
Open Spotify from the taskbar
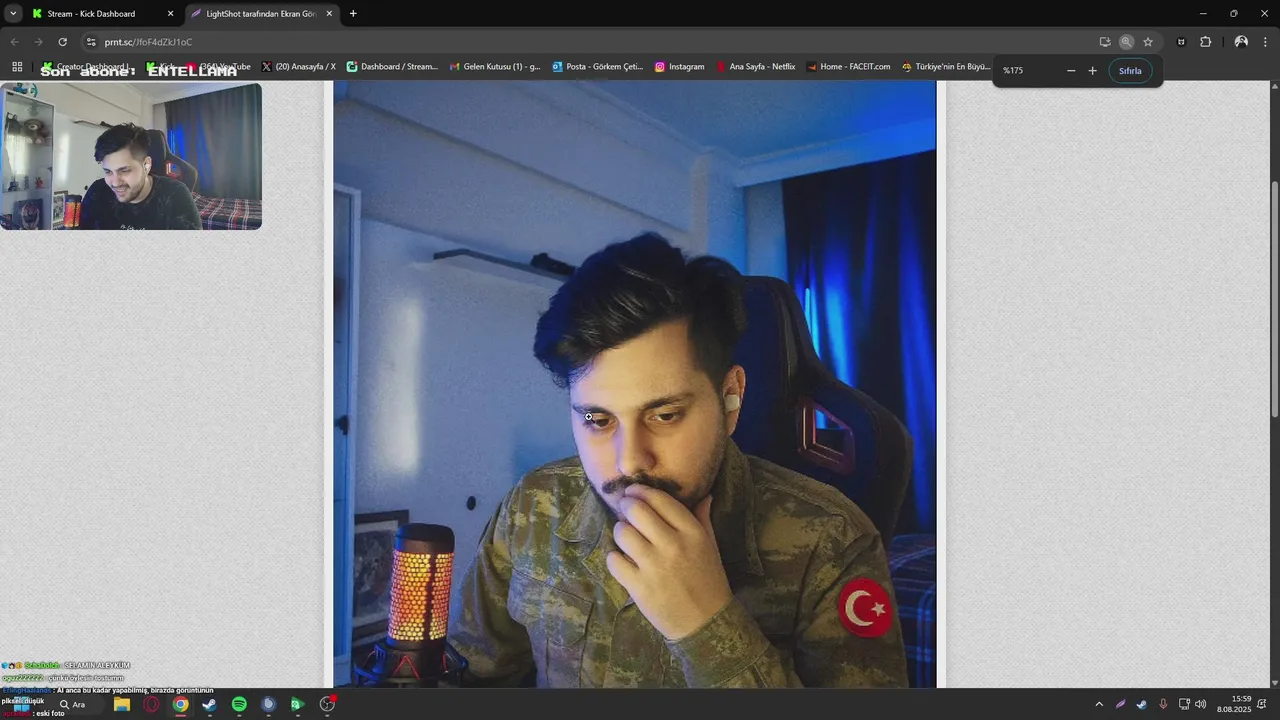point(239,704)
